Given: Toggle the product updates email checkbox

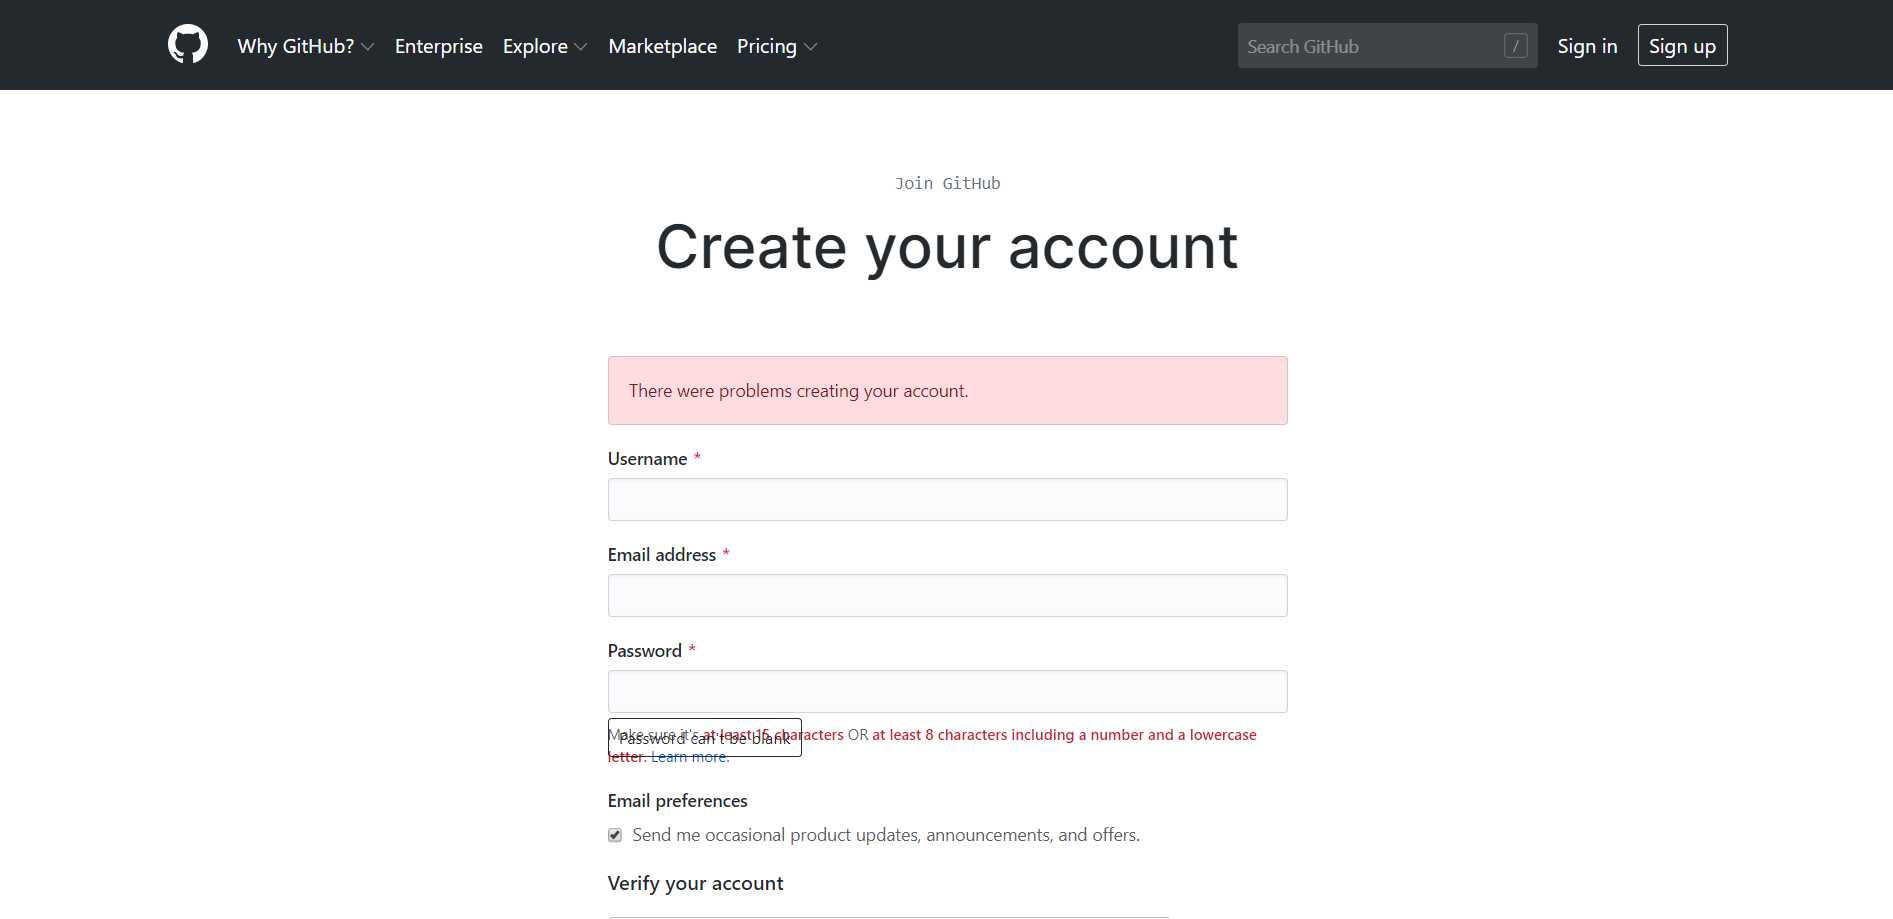Looking at the screenshot, I should 615,835.
